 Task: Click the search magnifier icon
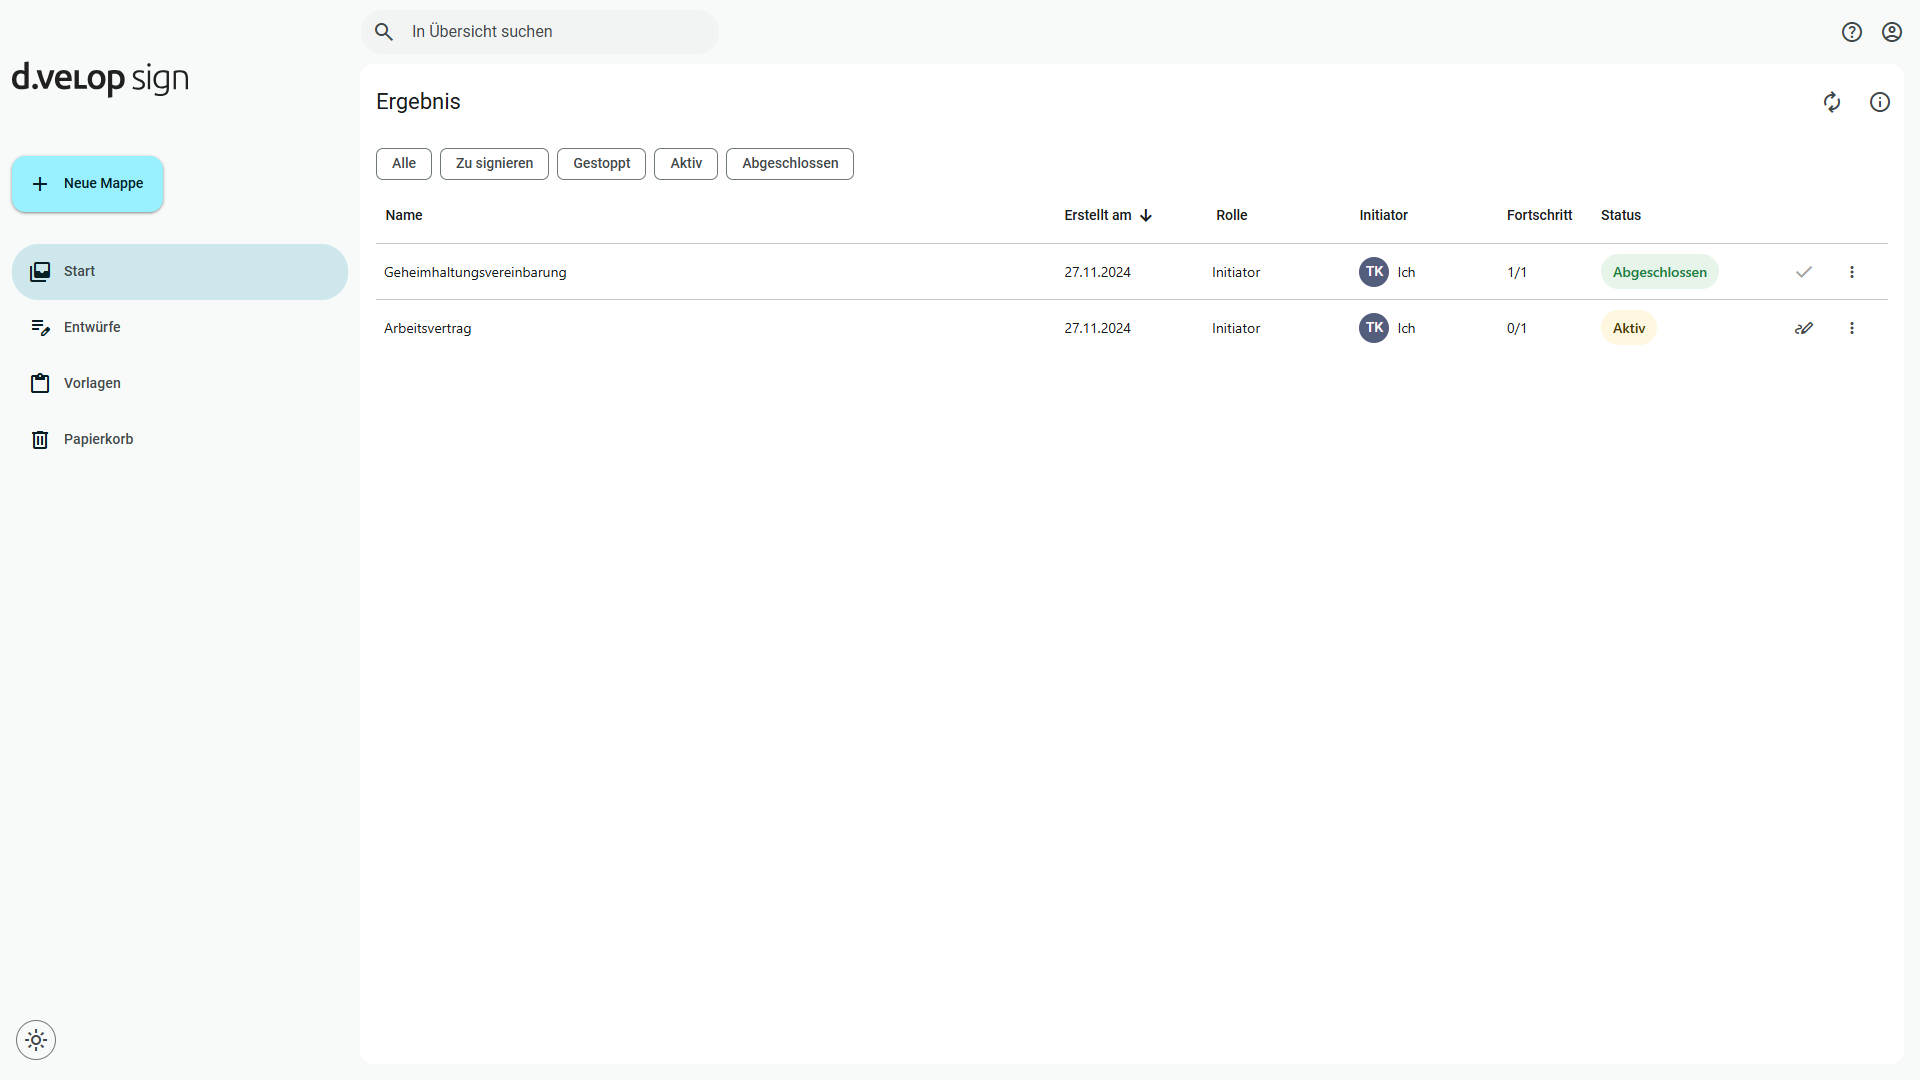384,31
